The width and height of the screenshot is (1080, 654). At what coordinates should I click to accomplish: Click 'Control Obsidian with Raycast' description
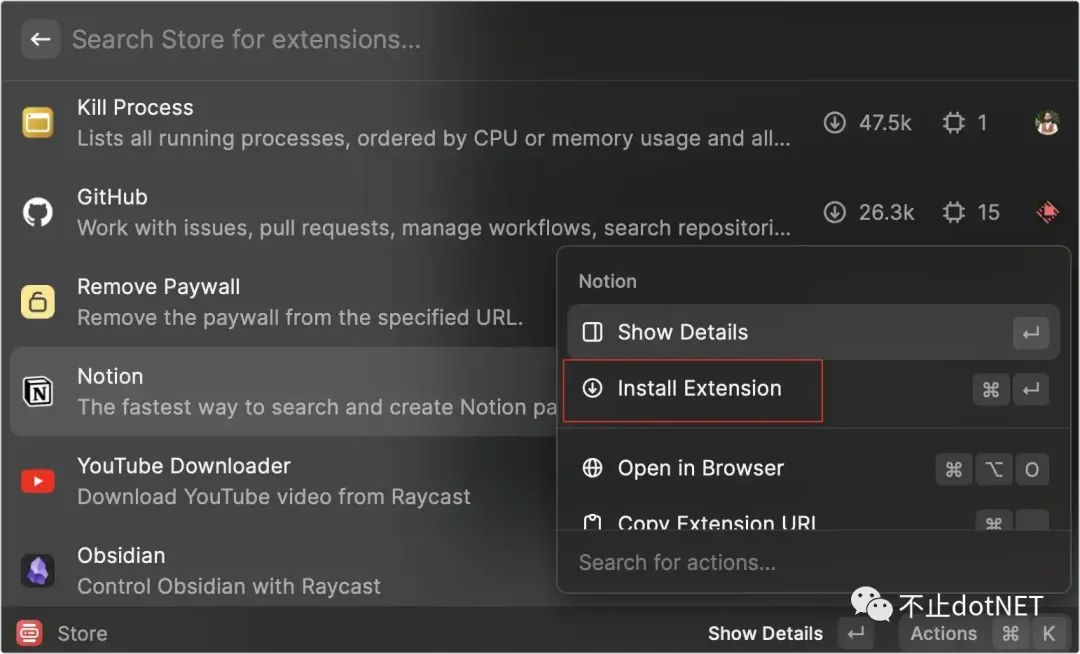coord(229,587)
